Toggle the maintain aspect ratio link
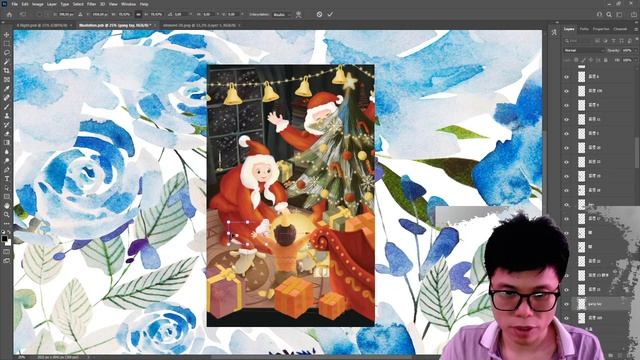 [138, 14]
